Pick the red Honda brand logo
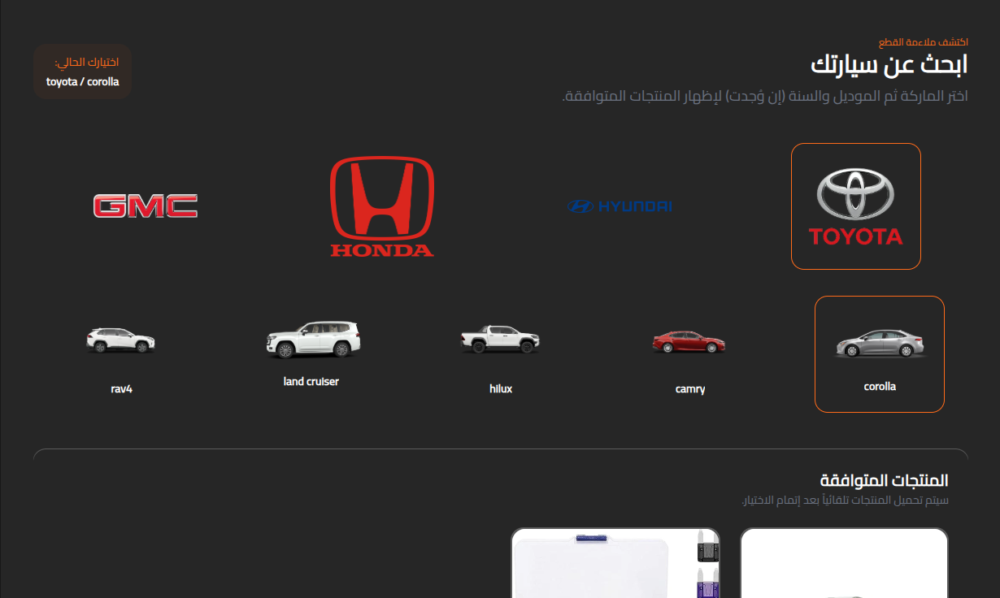 [382, 207]
